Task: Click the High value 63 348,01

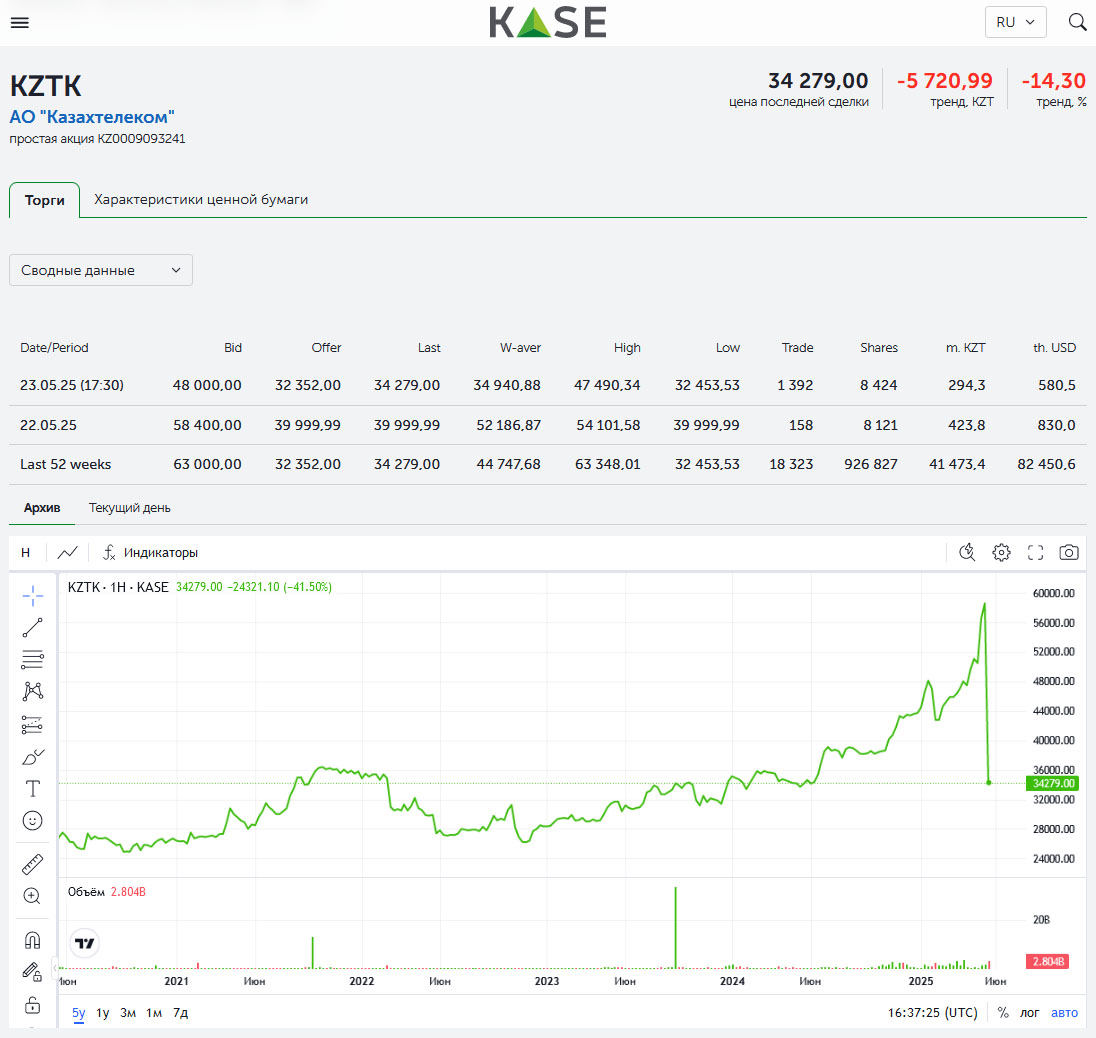Action: click(607, 464)
